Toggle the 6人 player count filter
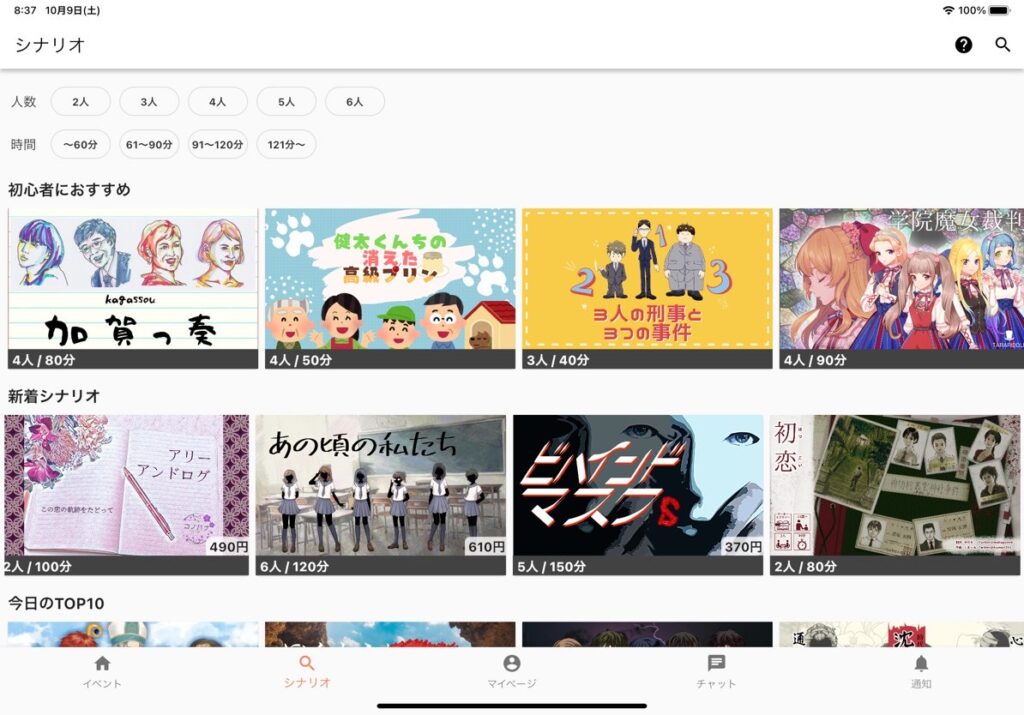This screenshot has width=1024, height=715. point(355,102)
